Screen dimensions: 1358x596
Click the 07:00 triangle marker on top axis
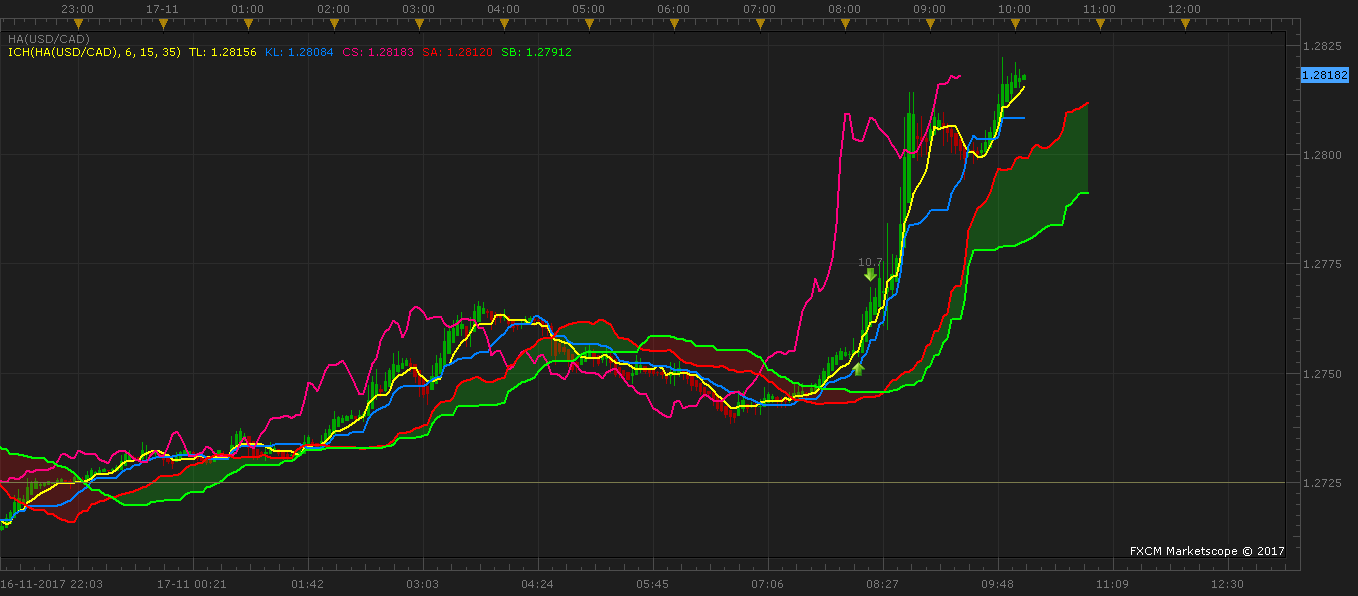click(x=759, y=23)
